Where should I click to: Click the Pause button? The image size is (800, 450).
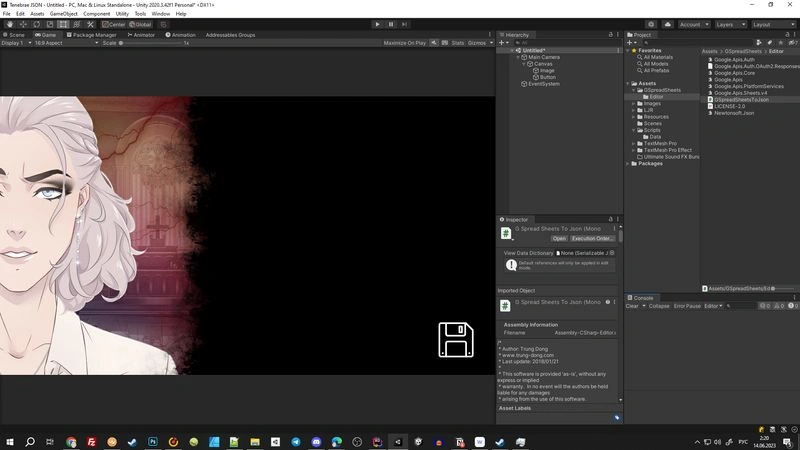click(x=391, y=24)
